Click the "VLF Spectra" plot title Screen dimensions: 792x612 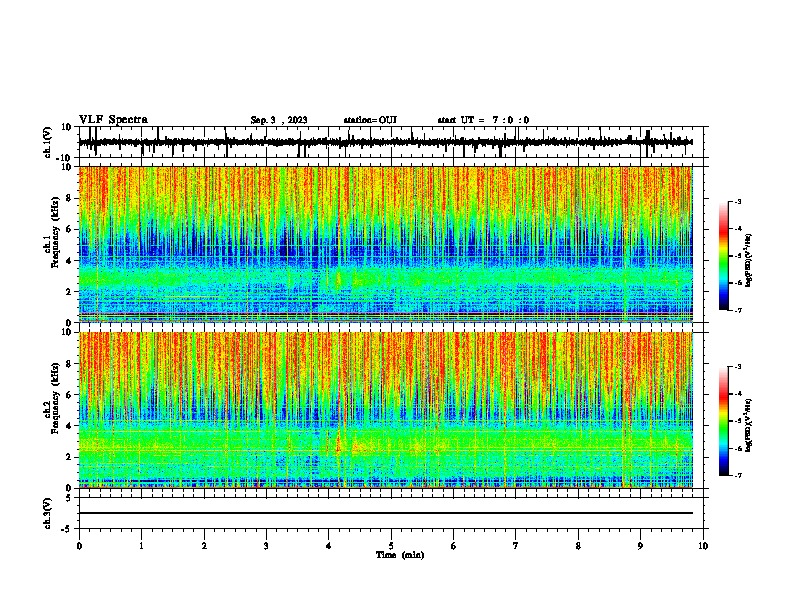click(x=113, y=119)
